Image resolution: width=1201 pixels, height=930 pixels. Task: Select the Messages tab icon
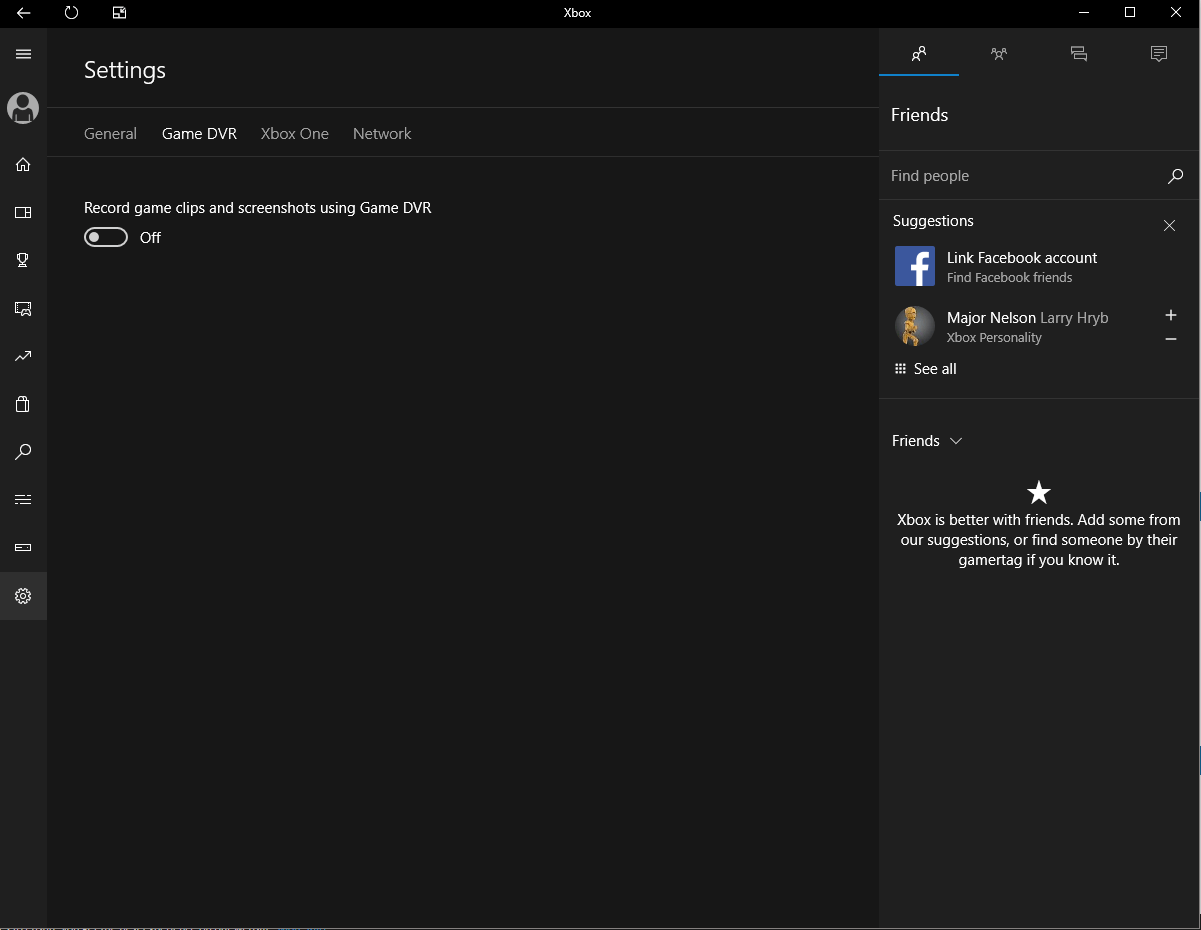tap(1079, 54)
